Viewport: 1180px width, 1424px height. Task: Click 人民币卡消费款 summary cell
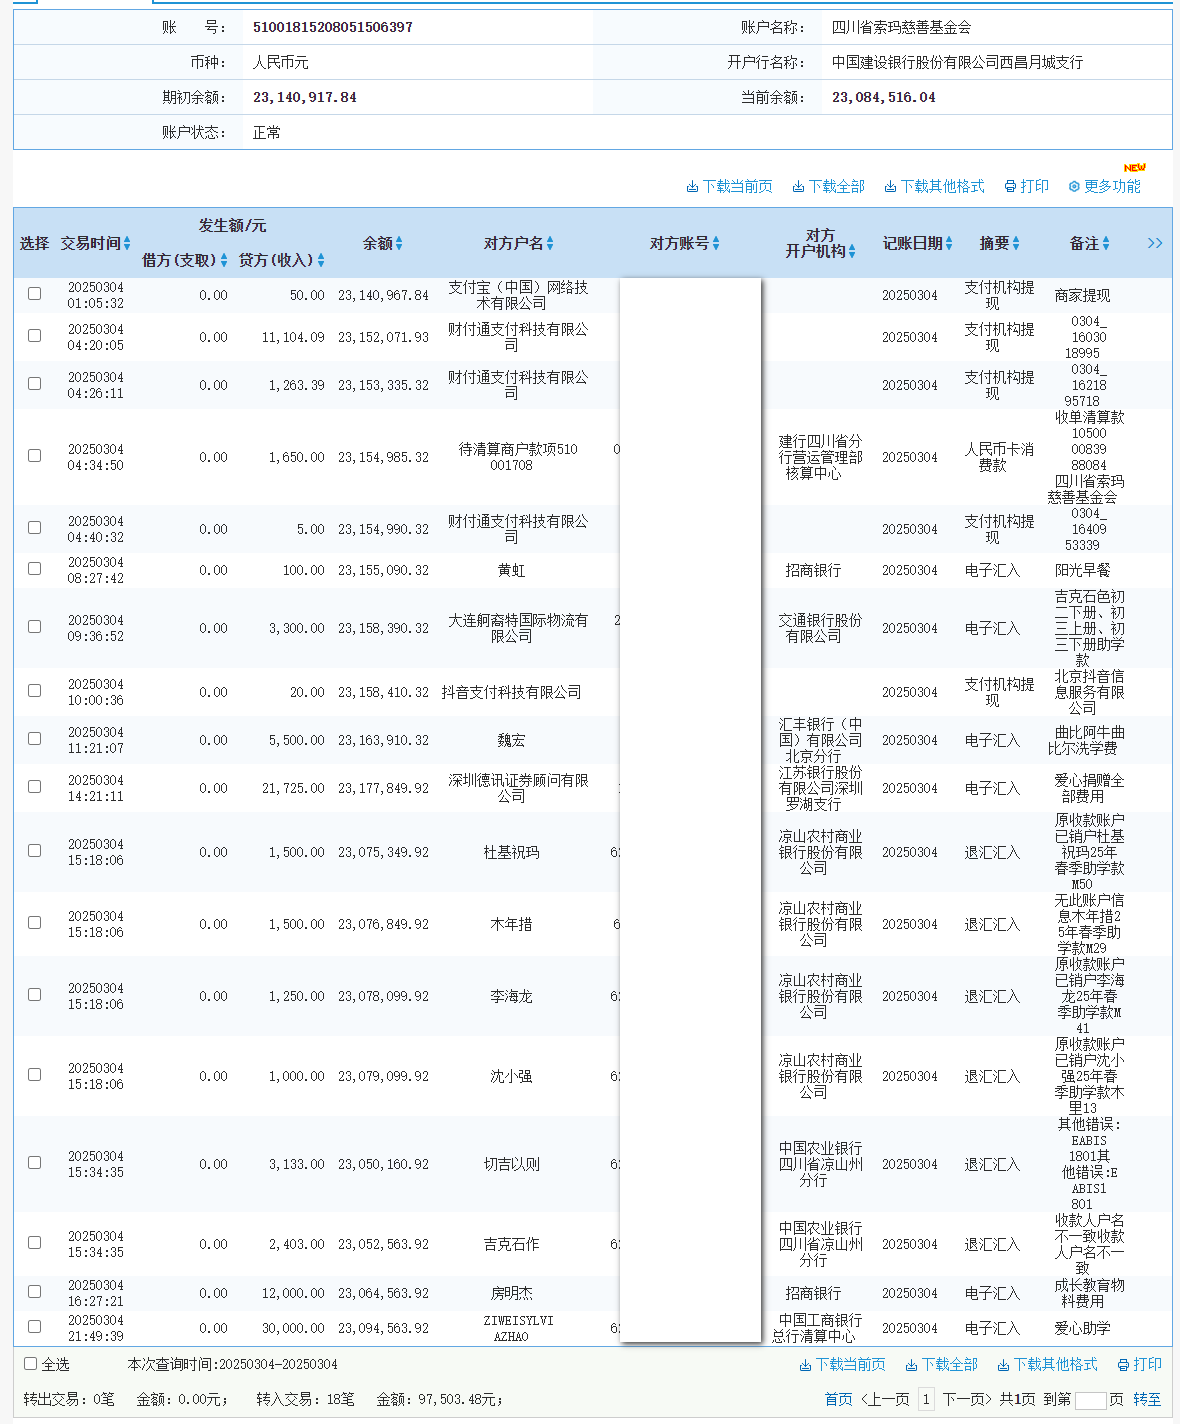pos(999,457)
